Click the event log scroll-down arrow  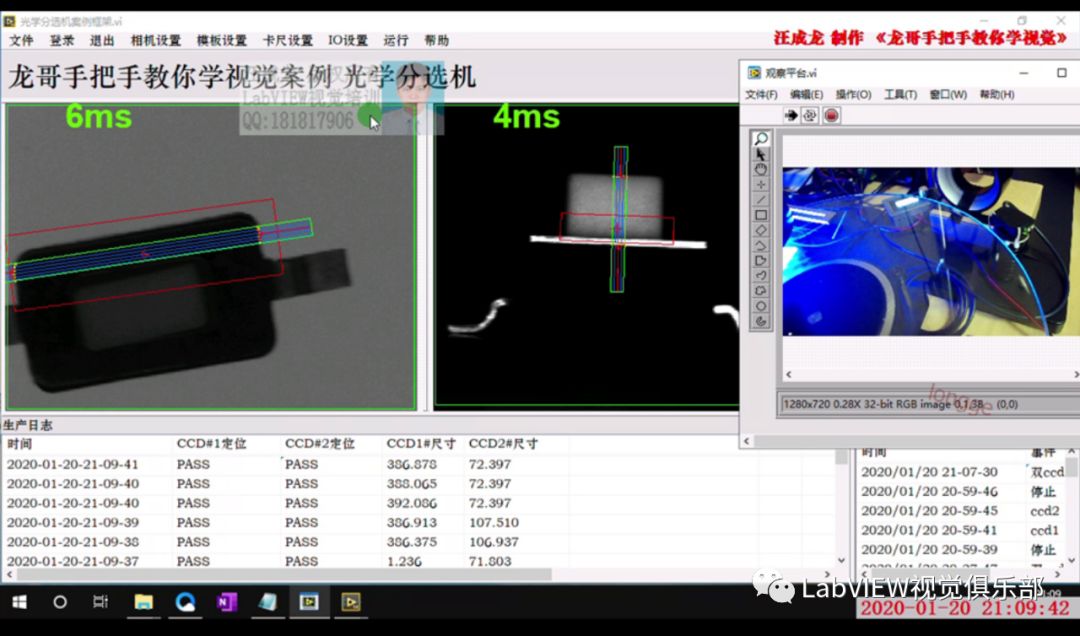tap(1072, 560)
